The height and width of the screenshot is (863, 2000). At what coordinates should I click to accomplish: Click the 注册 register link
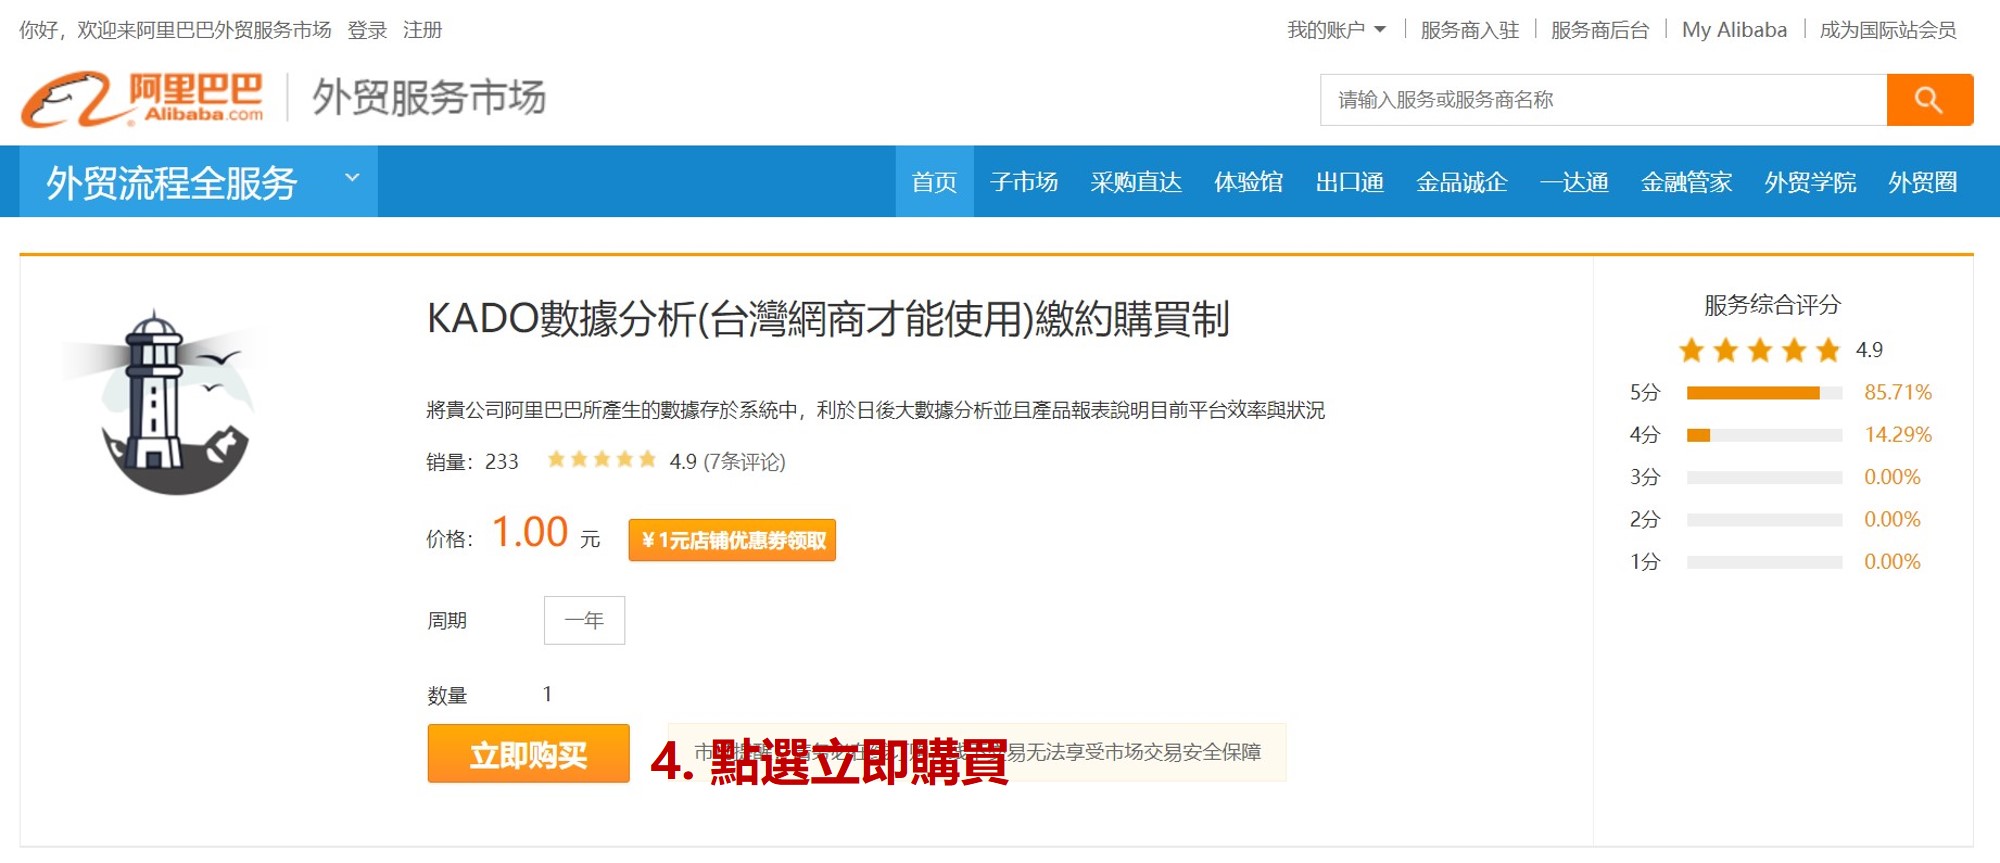pos(422,30)
